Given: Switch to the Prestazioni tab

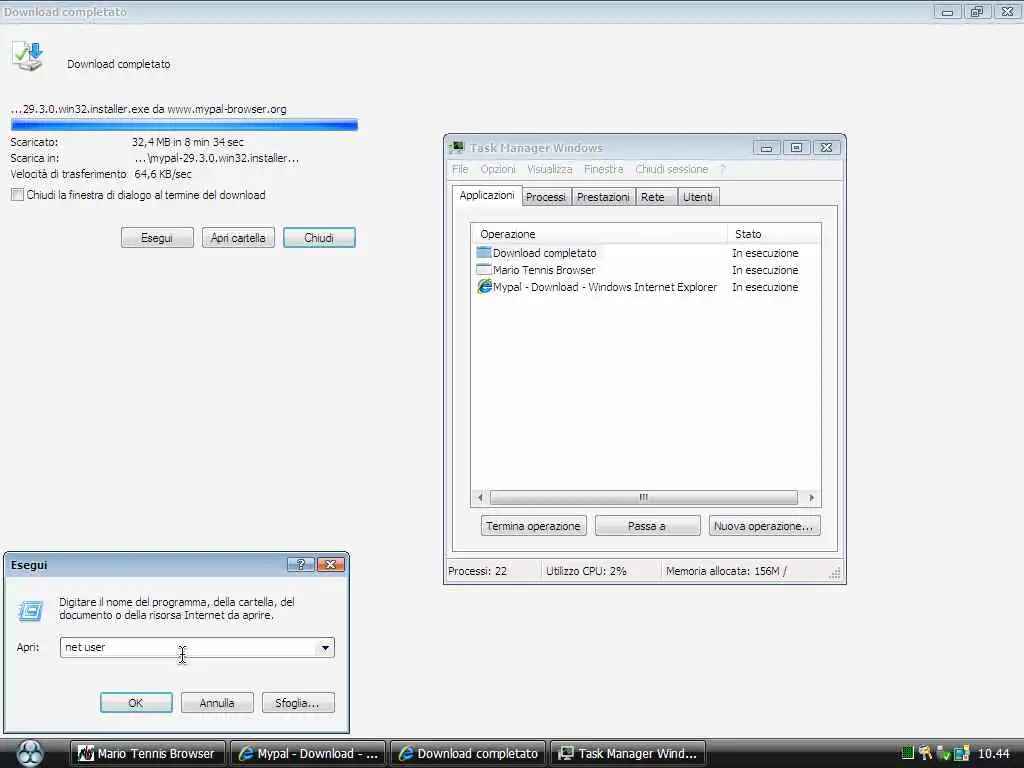Looking at the screenshot, I should click(x=603, y=197).
